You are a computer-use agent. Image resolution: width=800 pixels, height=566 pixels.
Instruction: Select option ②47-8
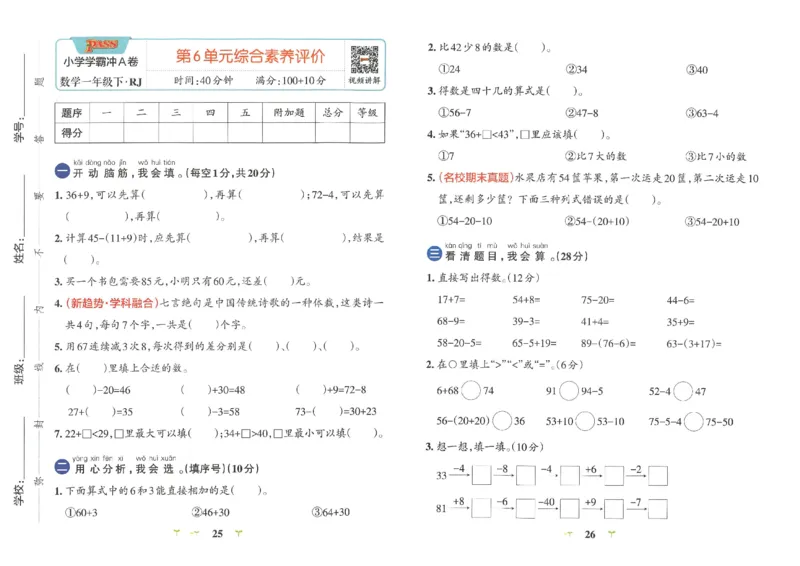point(582,113)
